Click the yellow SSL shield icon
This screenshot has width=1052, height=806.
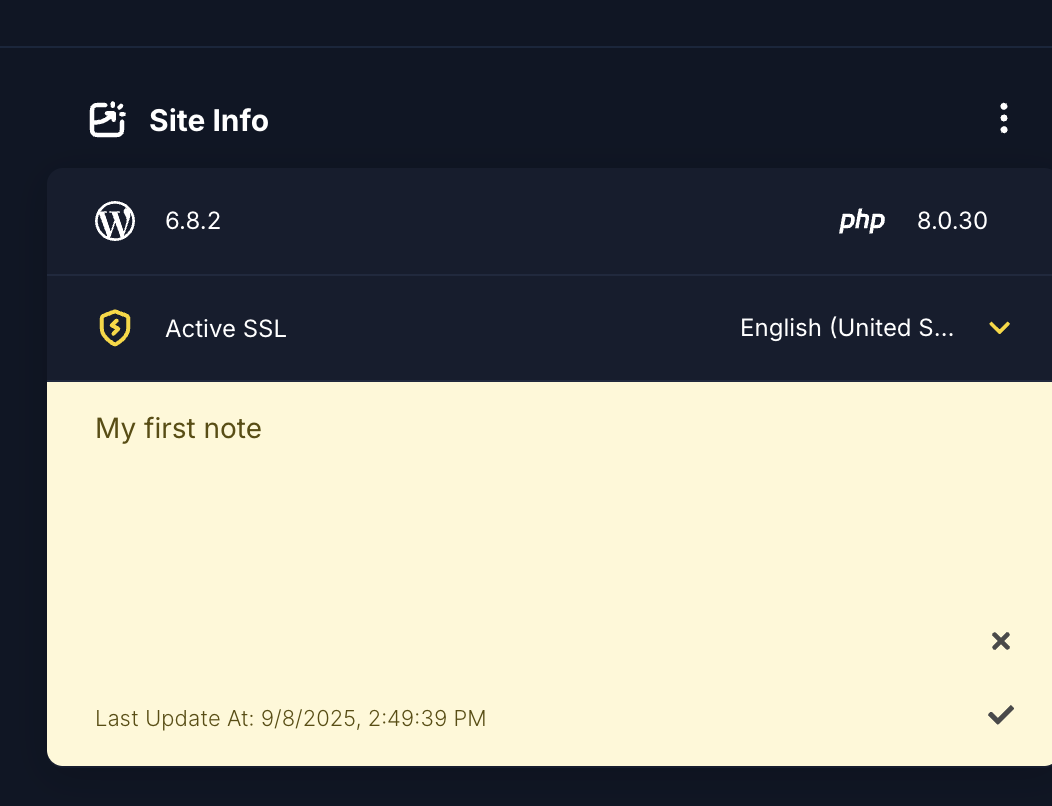[115, 328]
